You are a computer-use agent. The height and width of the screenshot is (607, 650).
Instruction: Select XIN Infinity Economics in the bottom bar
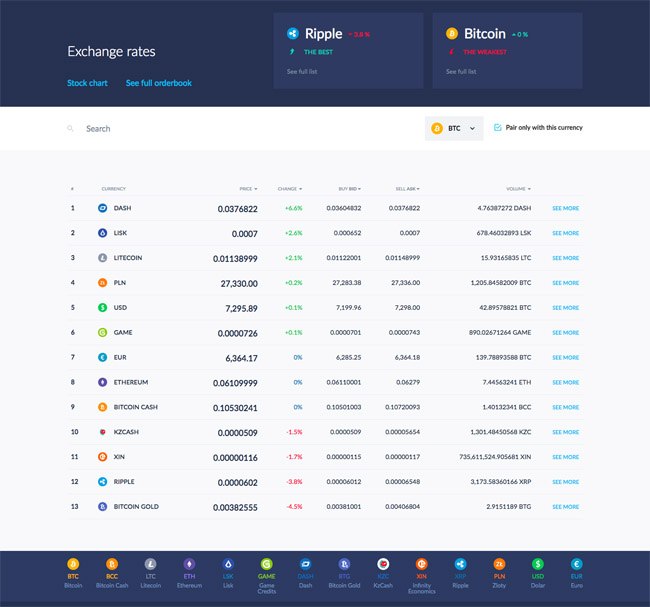pos(422,576)
